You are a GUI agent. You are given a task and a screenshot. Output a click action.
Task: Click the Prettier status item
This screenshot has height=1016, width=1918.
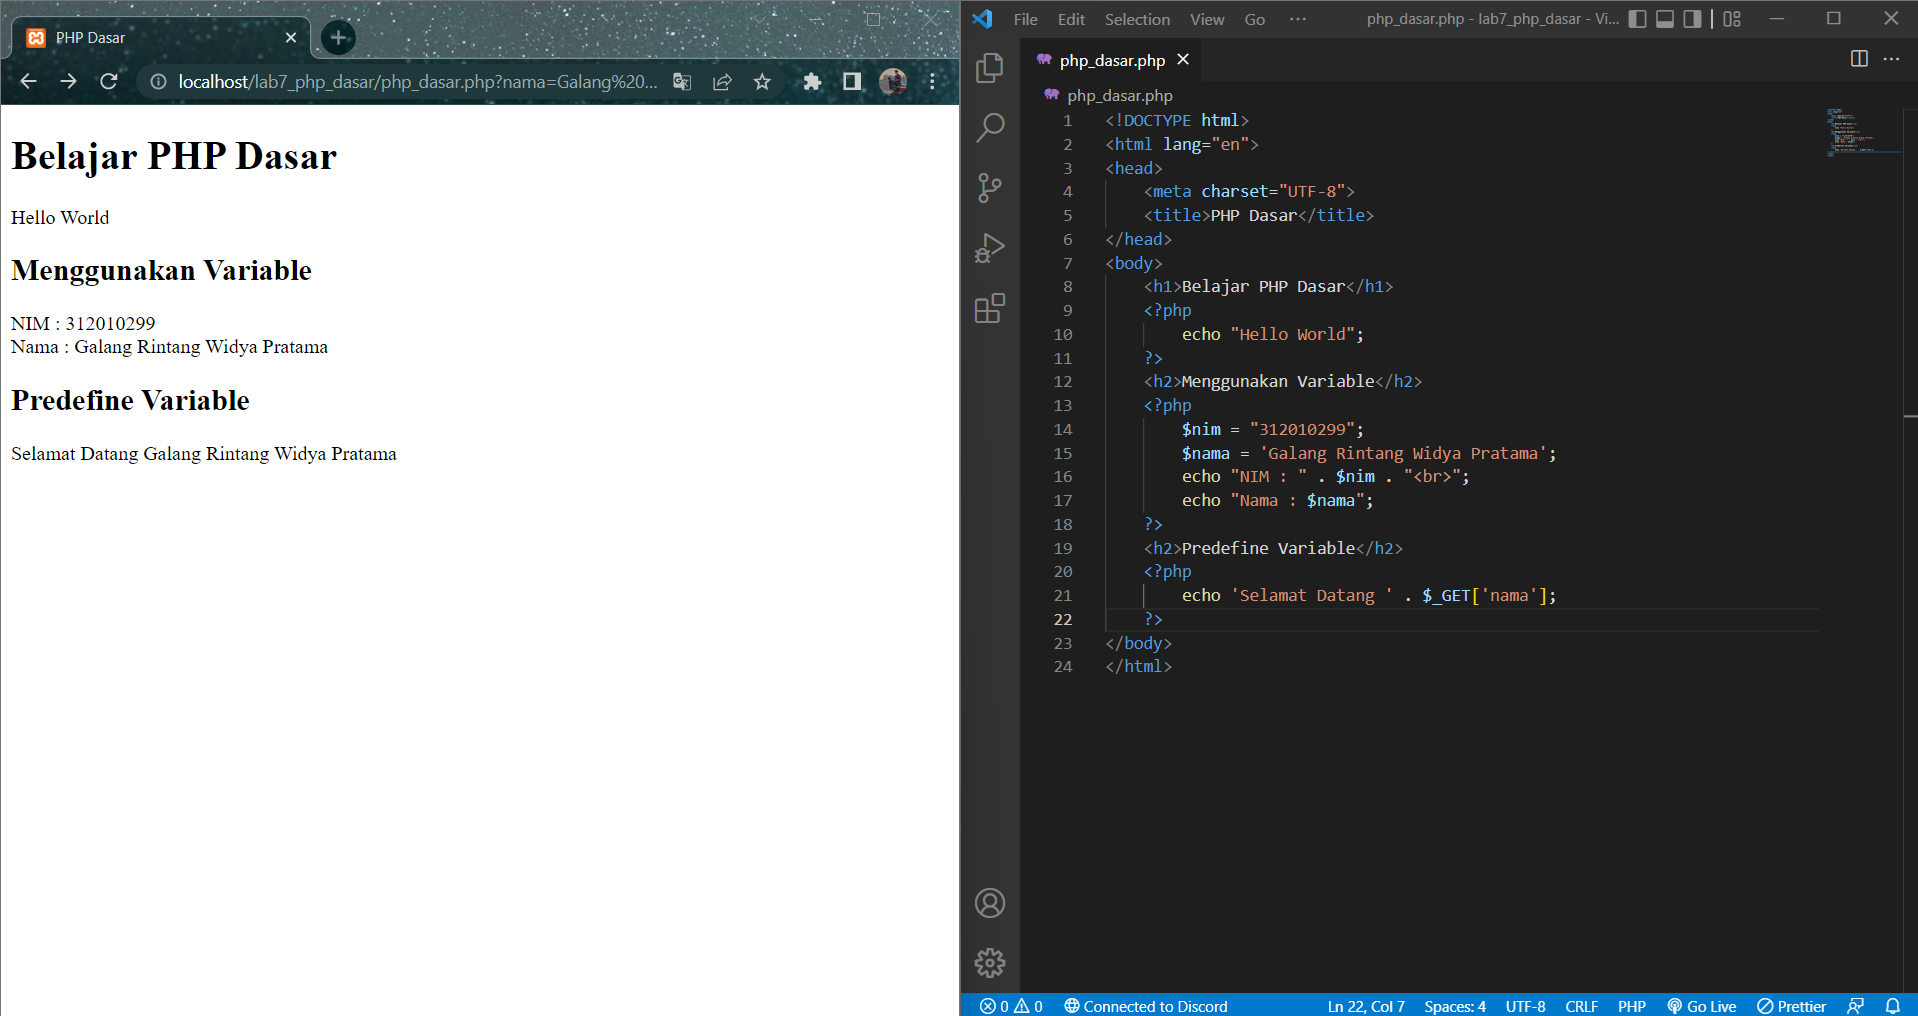tap(1792, 1006)
